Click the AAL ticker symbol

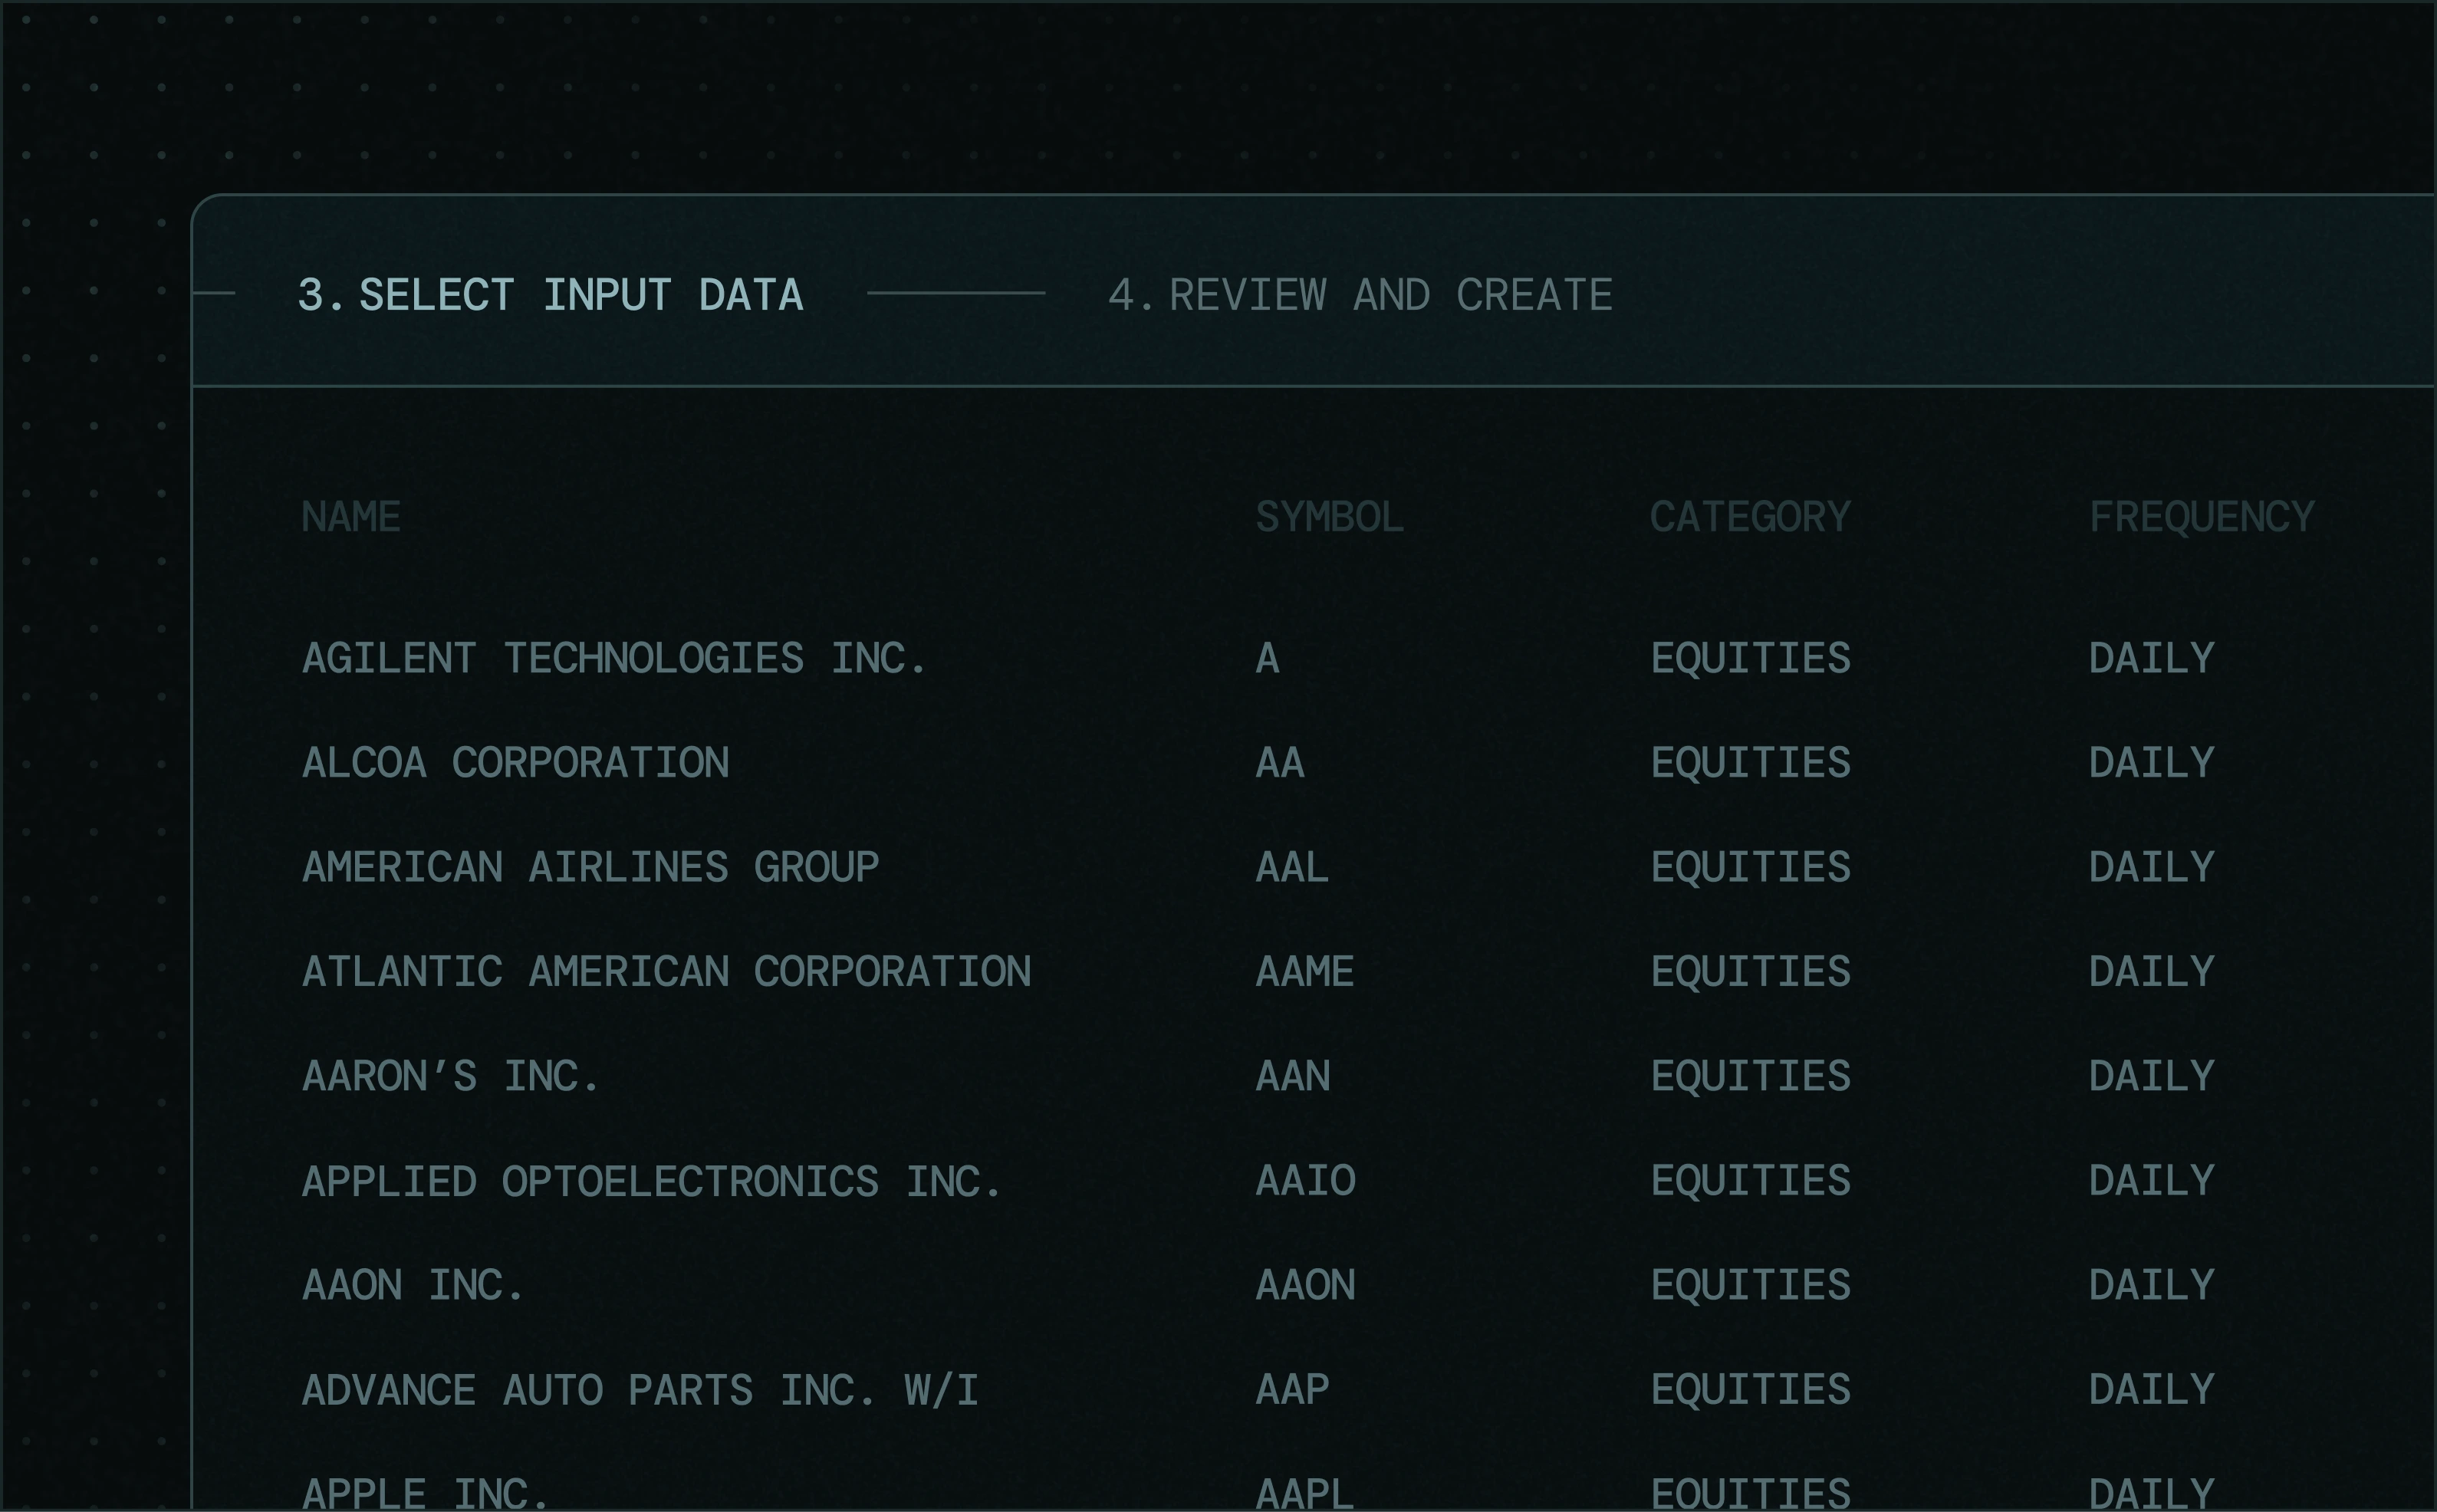click(1292, 867)
